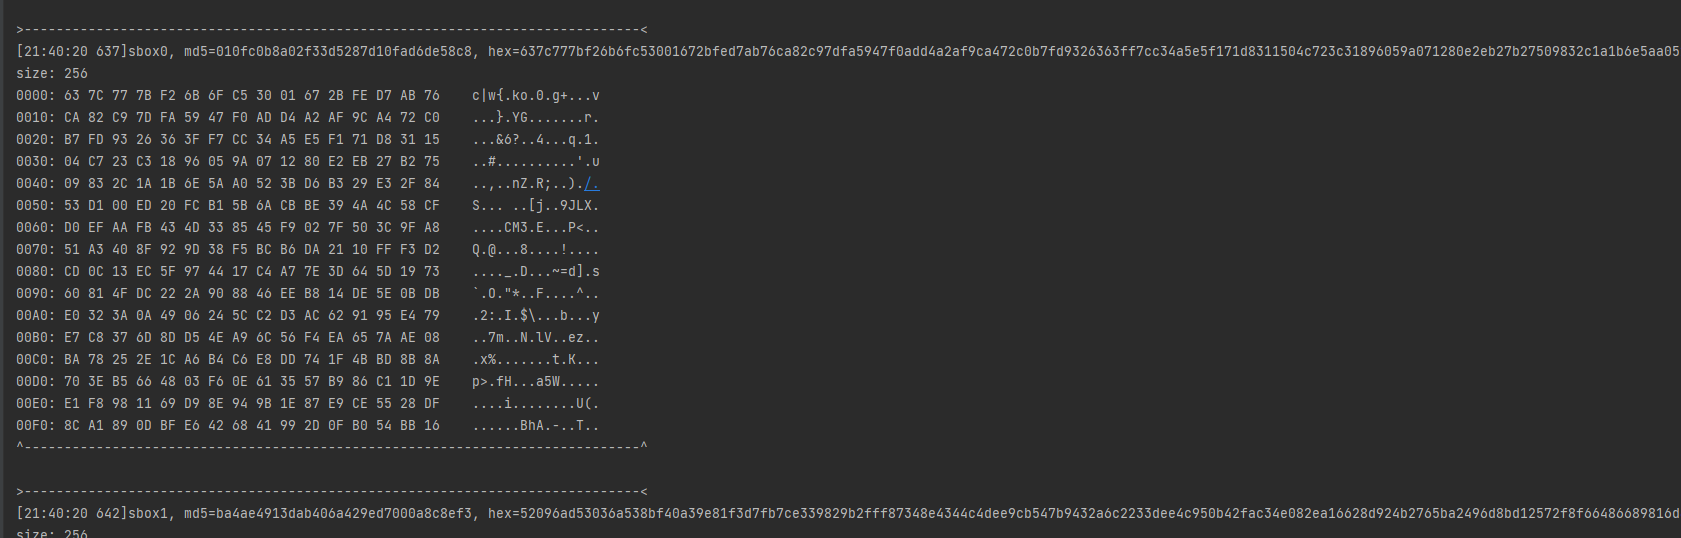Screen dimensions: 1681x538
Task: Open the blue "/." hyperlink in the dump
Action: (592, 184)
